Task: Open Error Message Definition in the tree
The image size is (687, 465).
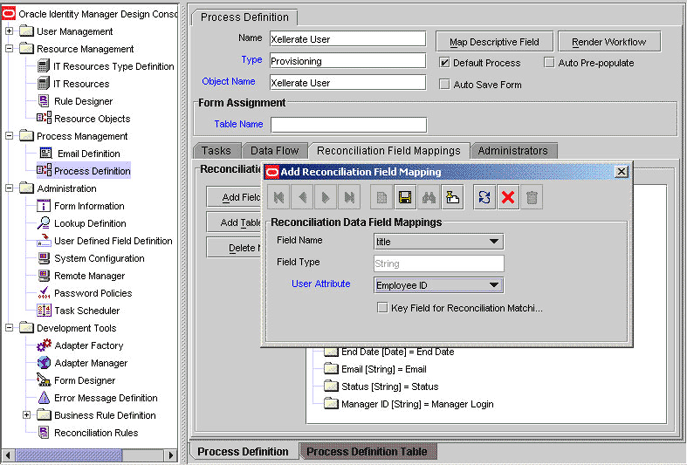Action: (97, 398)
